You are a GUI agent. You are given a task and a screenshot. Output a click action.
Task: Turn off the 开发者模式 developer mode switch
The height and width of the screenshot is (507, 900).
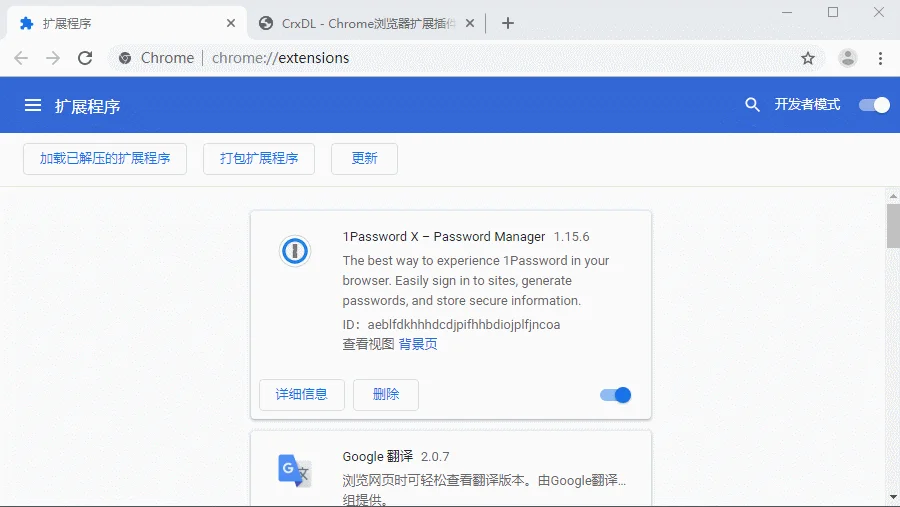point(874,105)
